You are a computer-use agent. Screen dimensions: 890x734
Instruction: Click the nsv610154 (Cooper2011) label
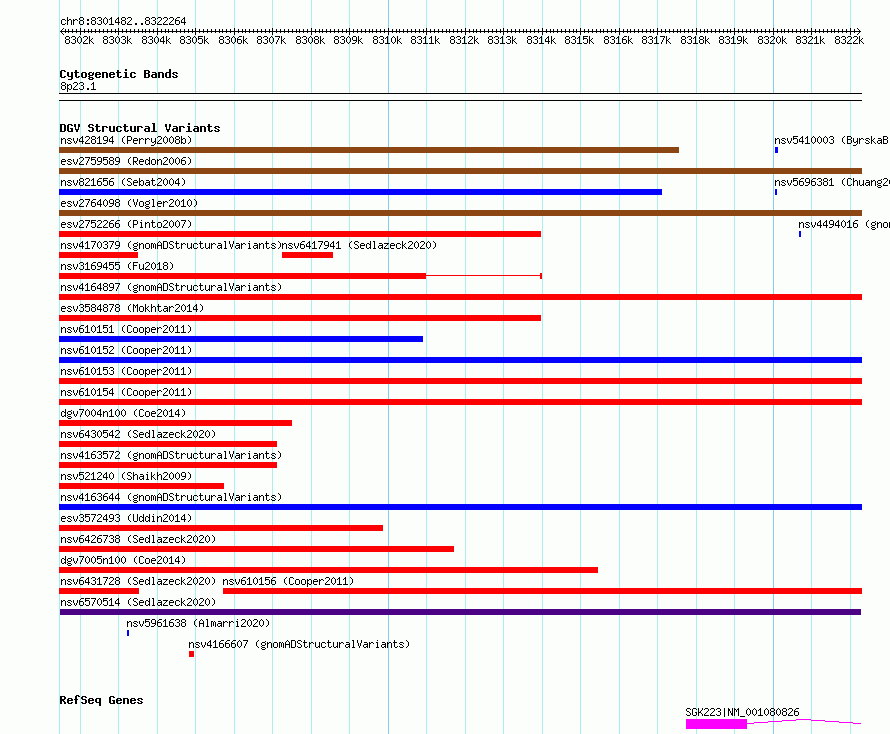tap(126, 392)
